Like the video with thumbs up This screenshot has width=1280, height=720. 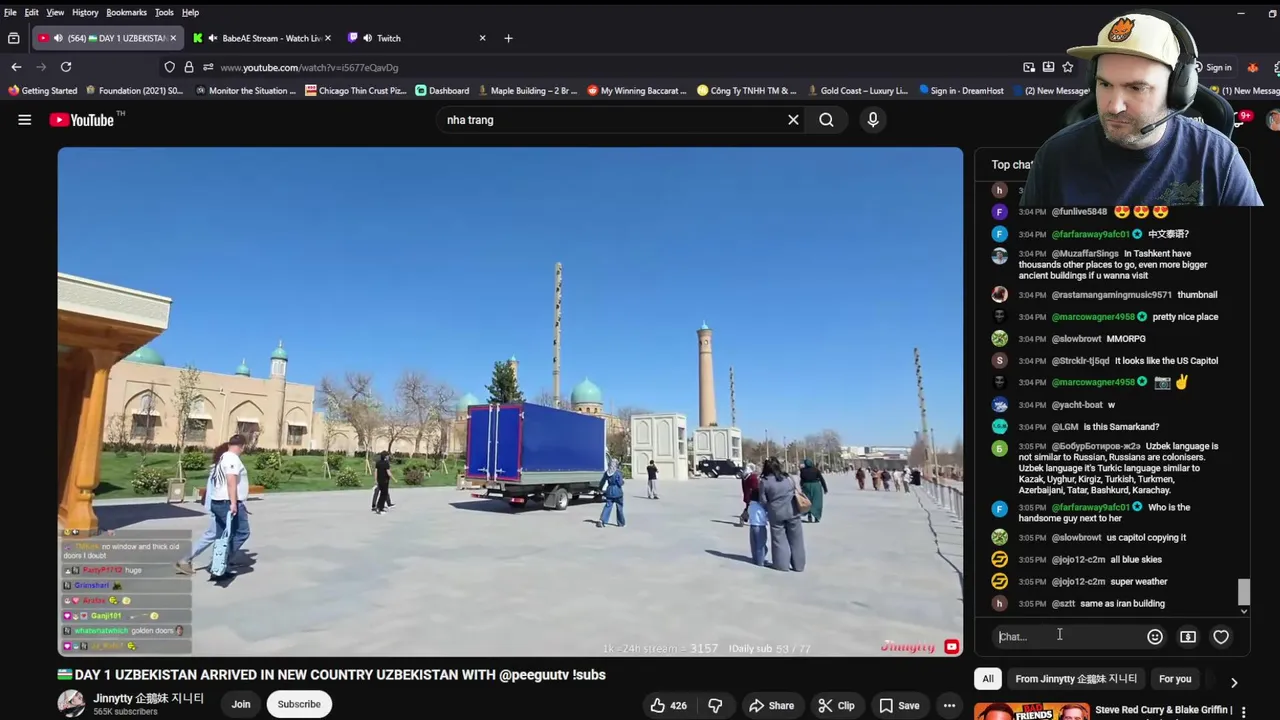[669, 706]
